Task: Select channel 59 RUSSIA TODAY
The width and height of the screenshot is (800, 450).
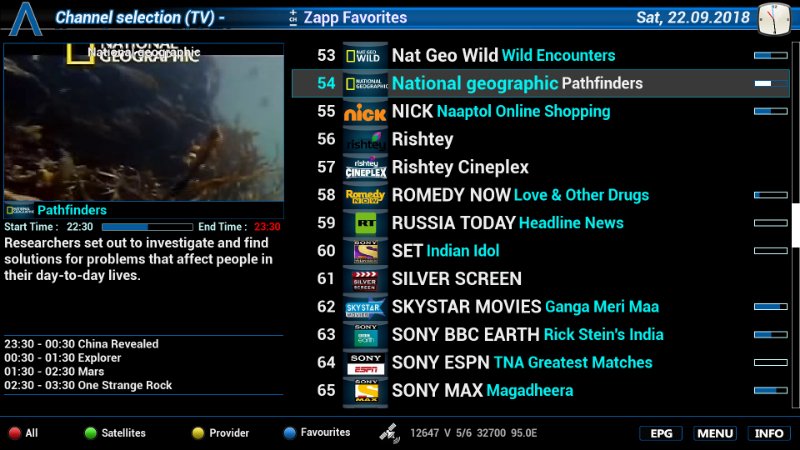Action: (x=540, y=223)
